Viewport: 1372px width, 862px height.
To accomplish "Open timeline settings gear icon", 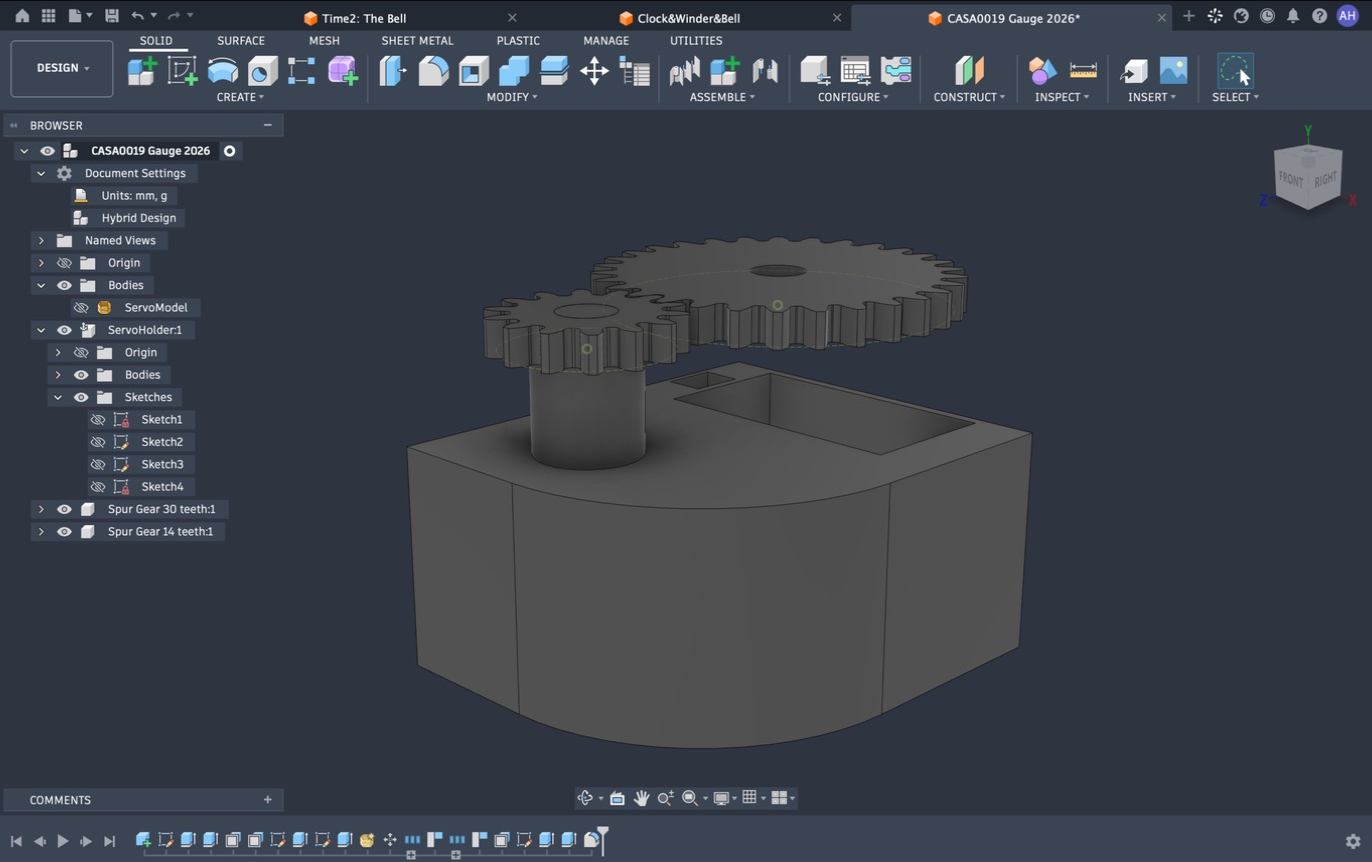I will pos(1353,841).
